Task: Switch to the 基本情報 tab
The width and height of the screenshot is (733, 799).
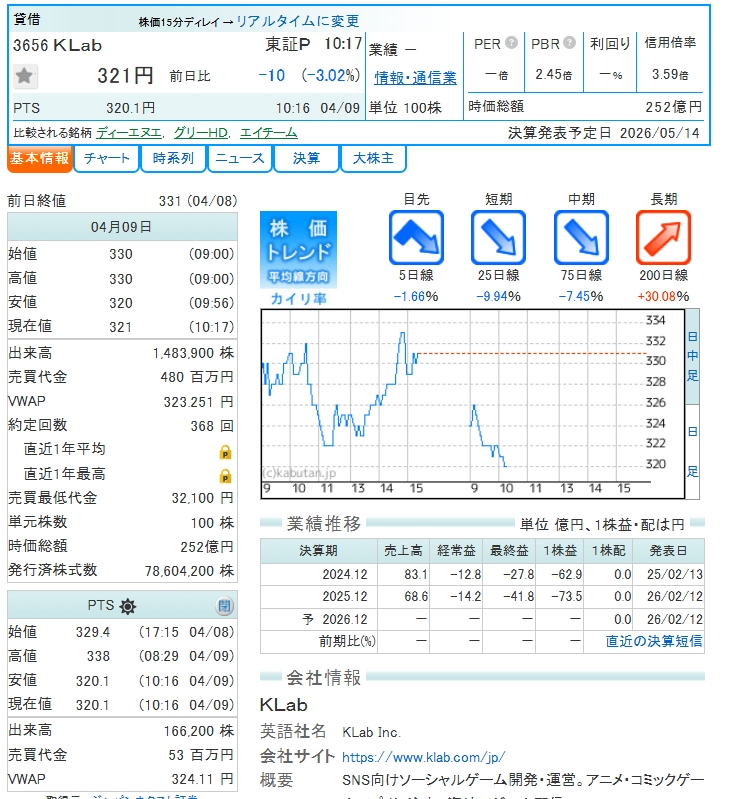Action: pyautogui.click(x=39, y=159)
